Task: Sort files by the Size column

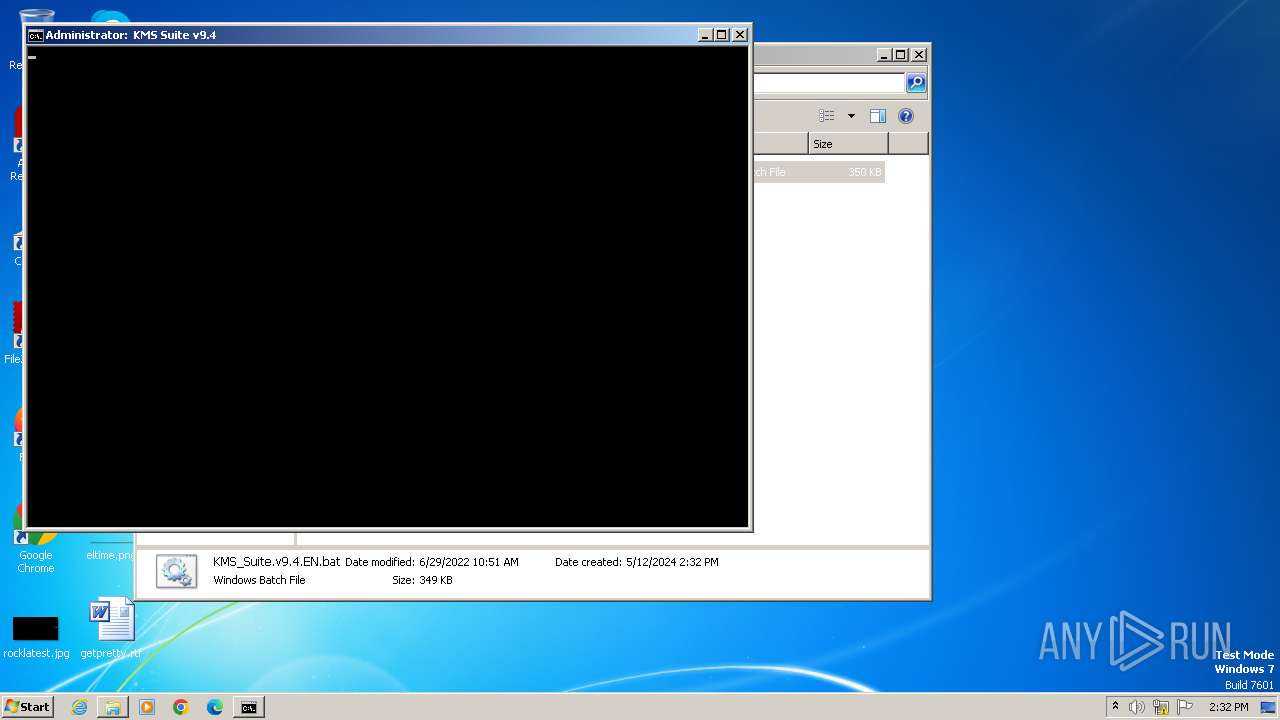Action: pyautogui.click(x=848, y=144)
